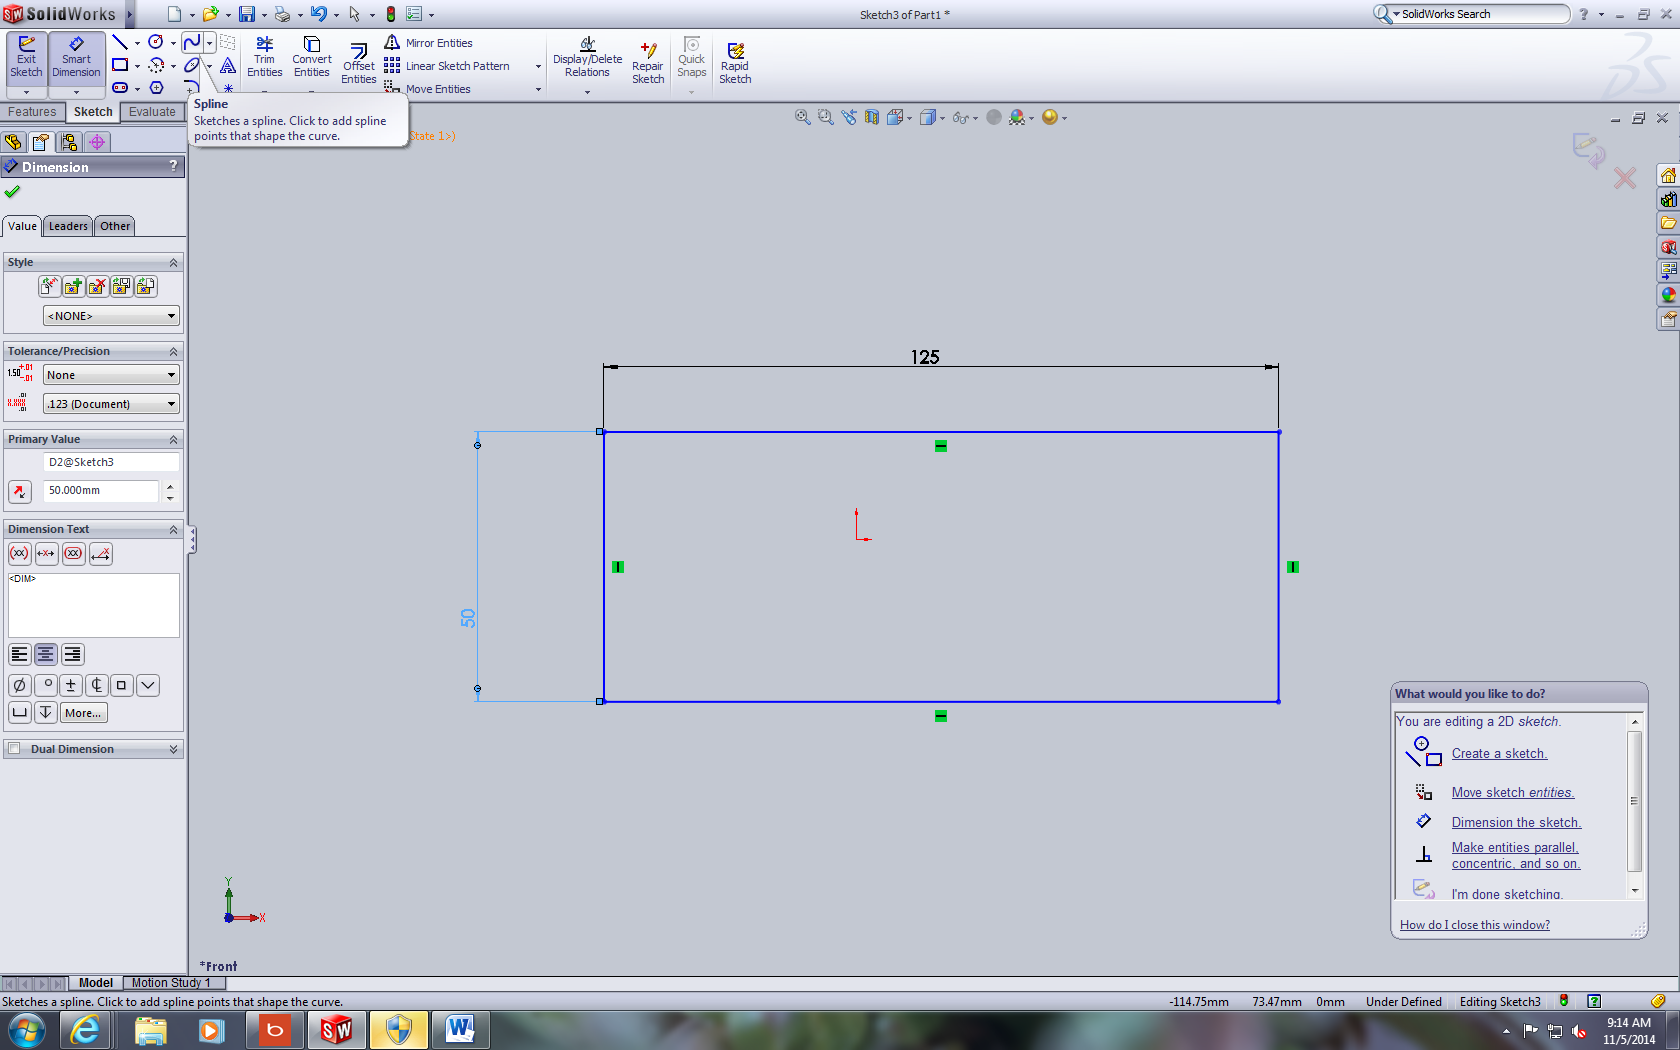Select center justify dimension text
Image resolution: width=1680 pixels, height=1050 pixels.
click(x=46, y=655)
